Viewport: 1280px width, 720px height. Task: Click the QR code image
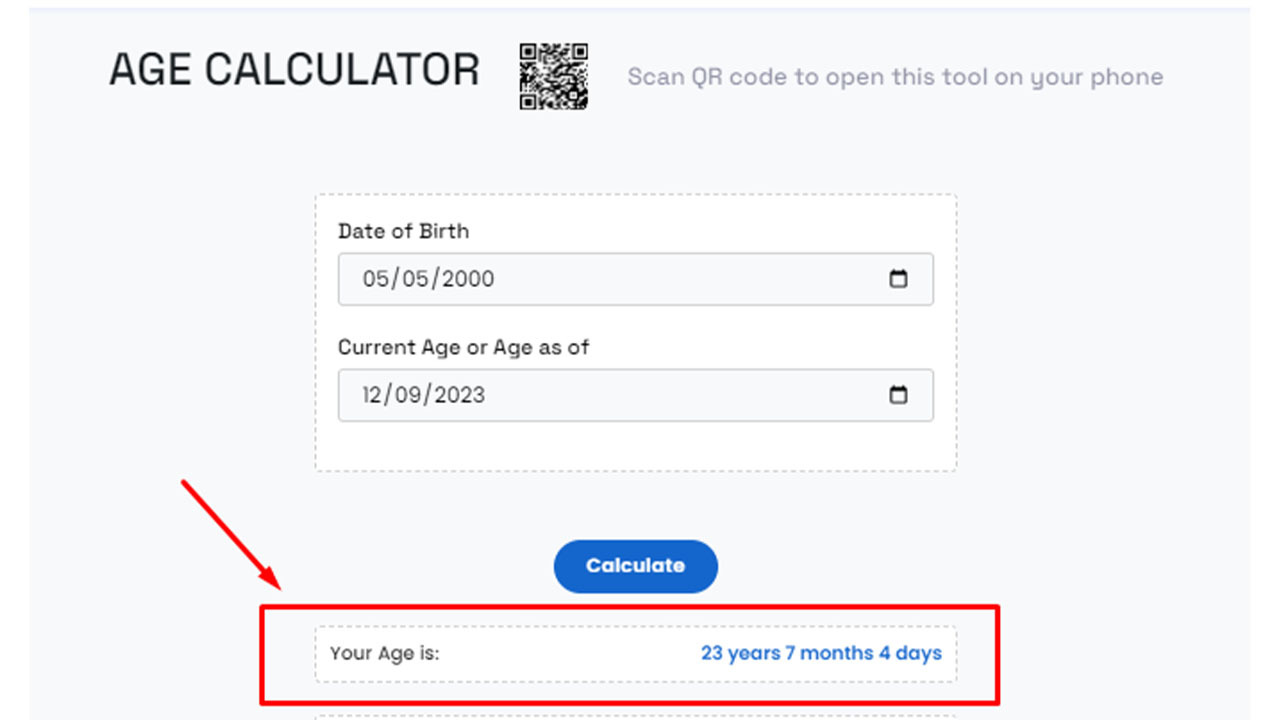tap(553, 76)
